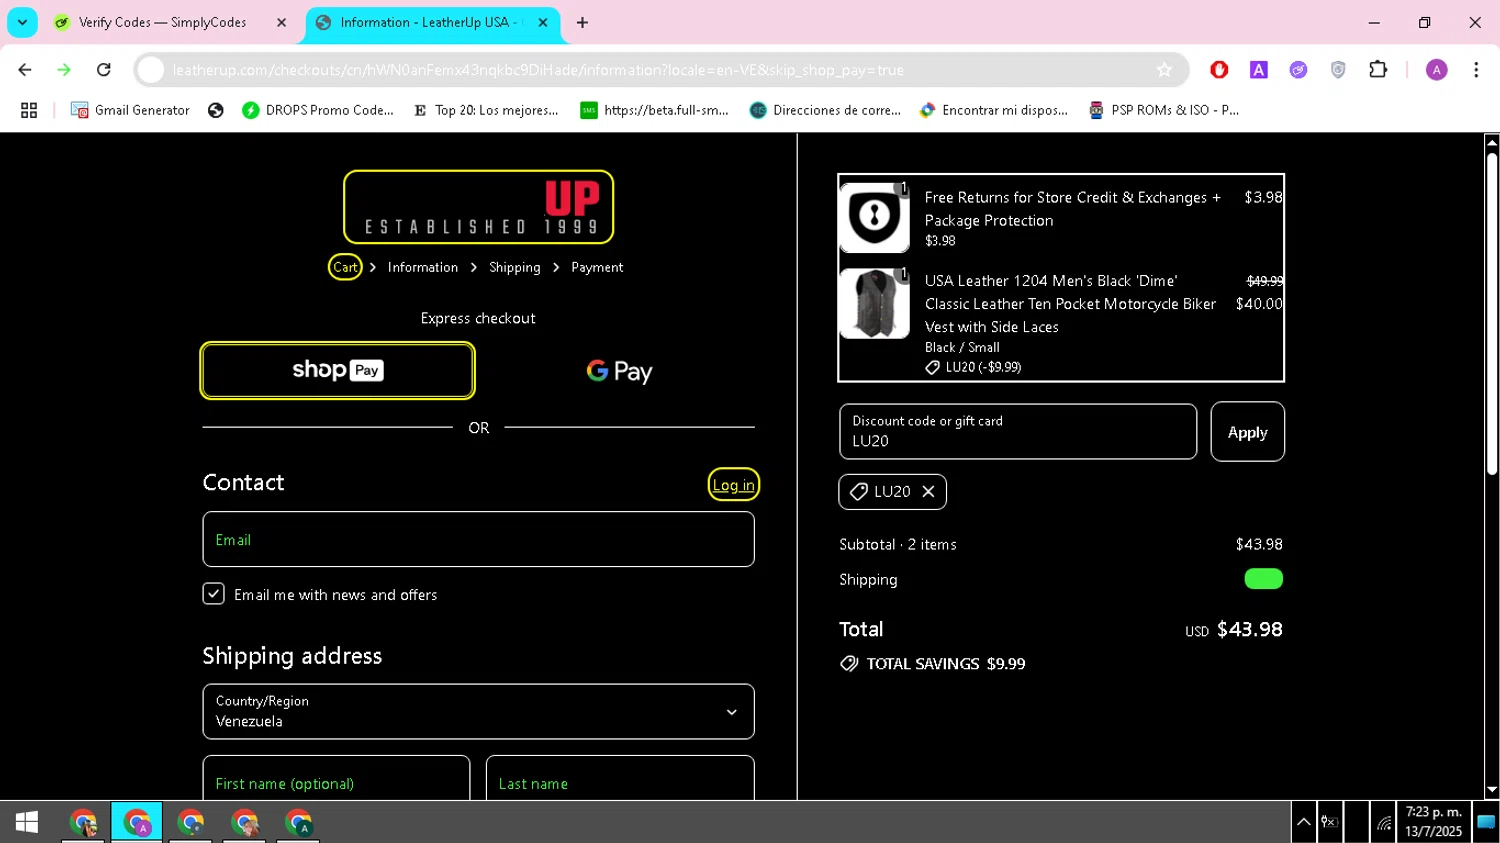Click the USA Leather 1204 vest title
Viewport: 1500px width, 843px height.
1070,303
